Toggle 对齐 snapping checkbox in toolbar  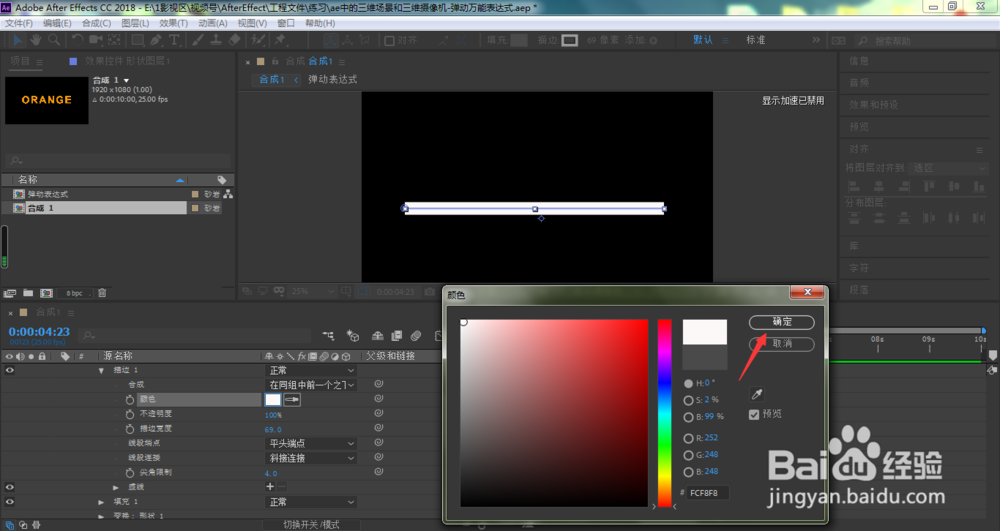(389, 41)
